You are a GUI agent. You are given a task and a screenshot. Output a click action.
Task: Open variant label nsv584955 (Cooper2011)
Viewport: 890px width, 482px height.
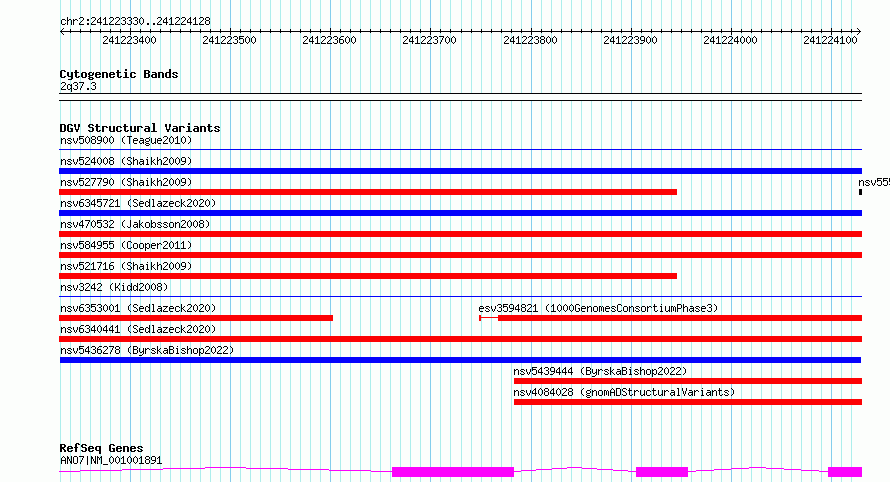pyautogui.click(x=126, y=245)
